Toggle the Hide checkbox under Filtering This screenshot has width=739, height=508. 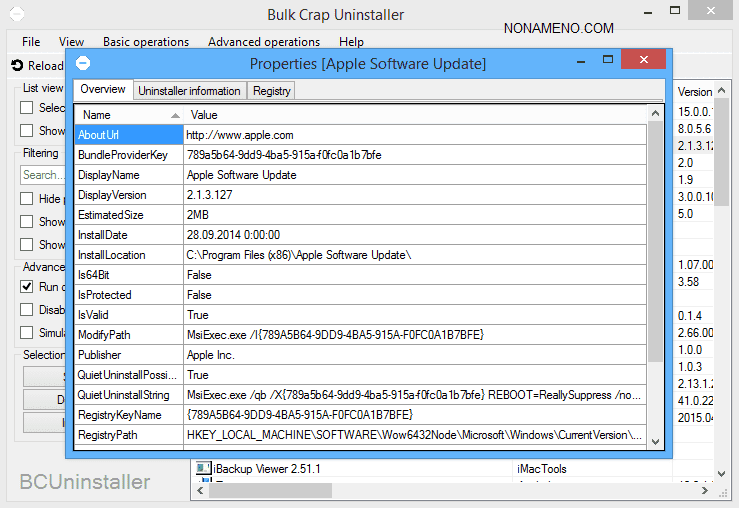click(x=28, y=198)
